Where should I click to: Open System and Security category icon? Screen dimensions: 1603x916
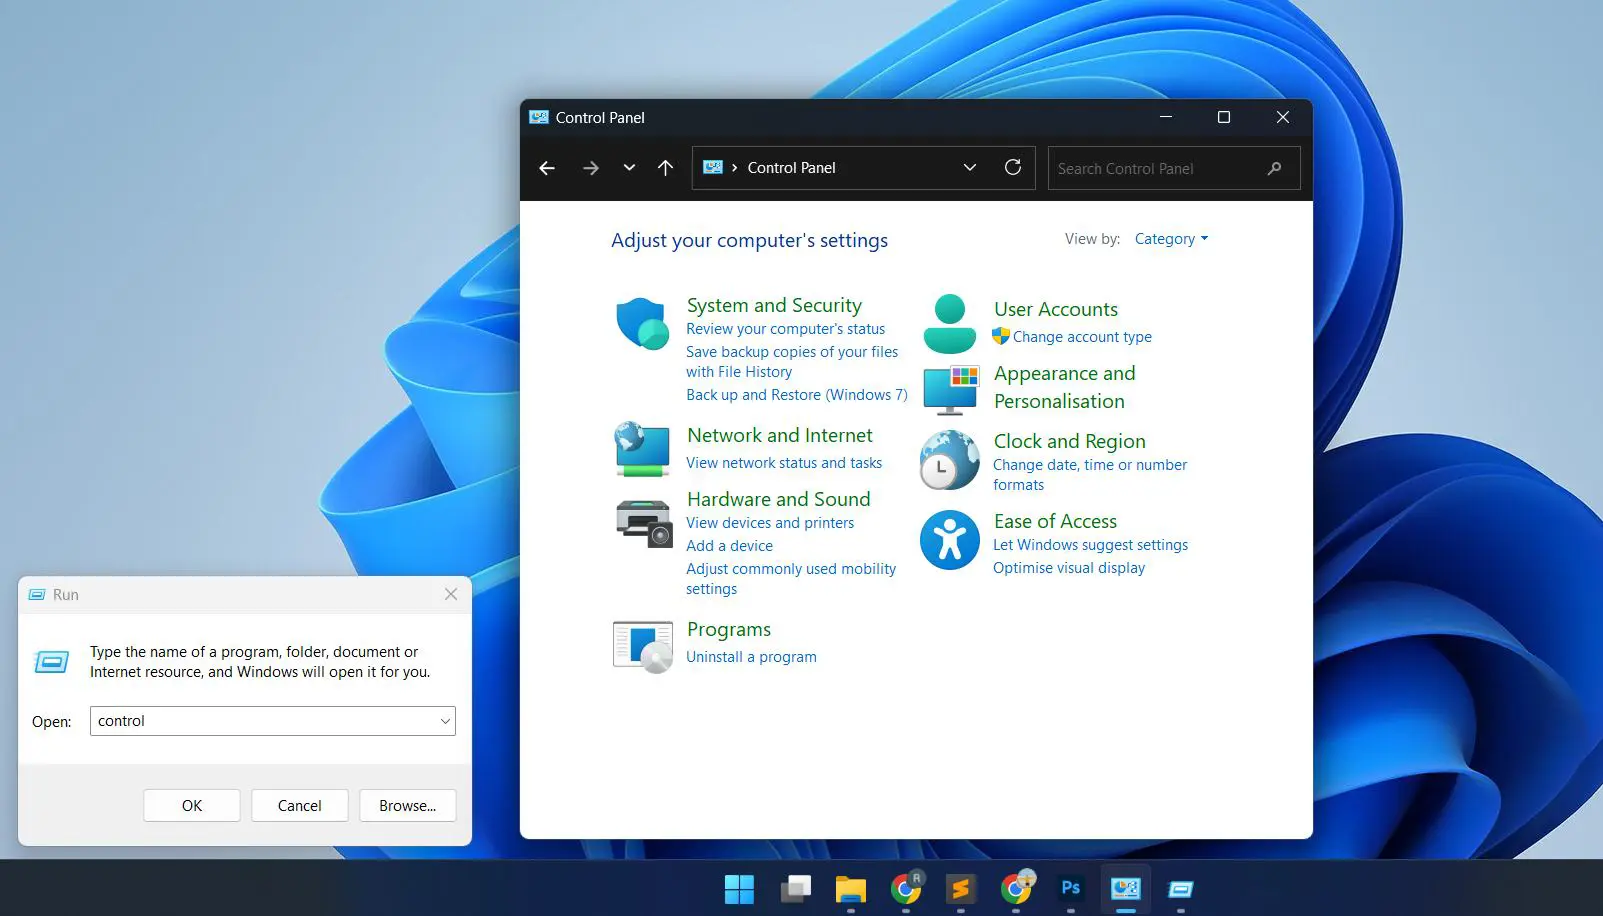[x=641, y=323]
